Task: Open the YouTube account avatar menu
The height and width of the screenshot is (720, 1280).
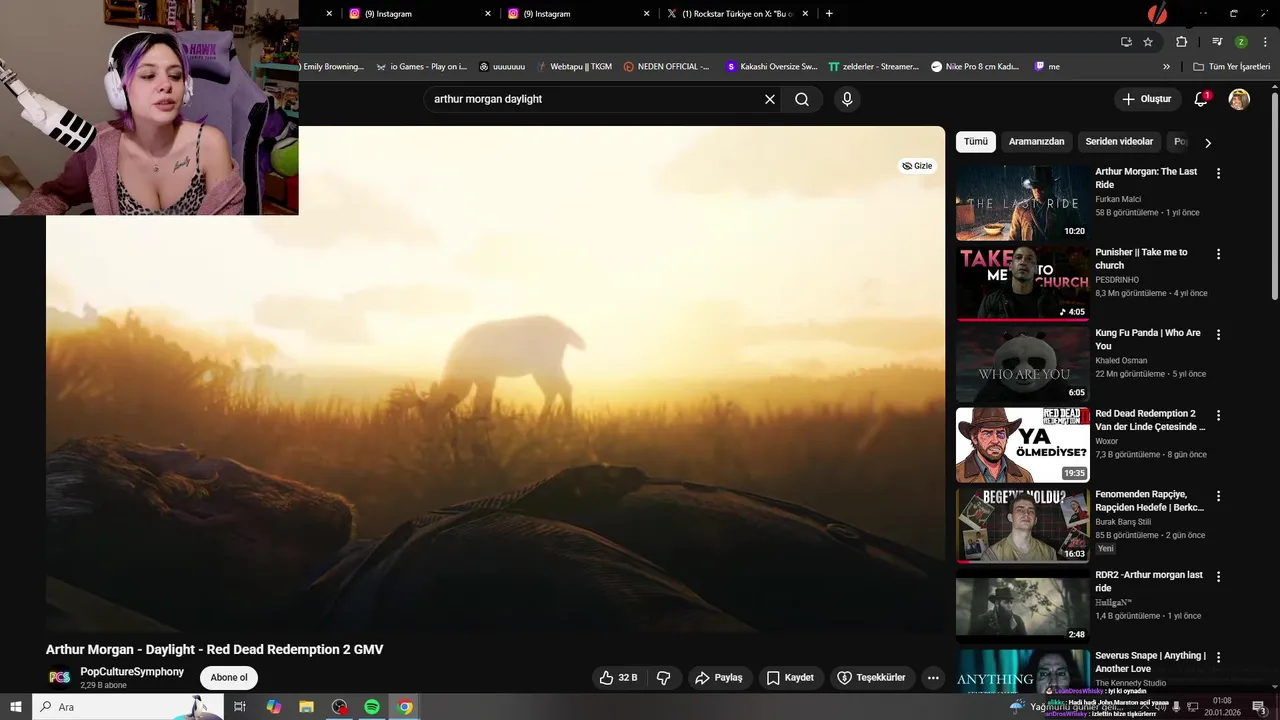Action: click(1239, 99)
